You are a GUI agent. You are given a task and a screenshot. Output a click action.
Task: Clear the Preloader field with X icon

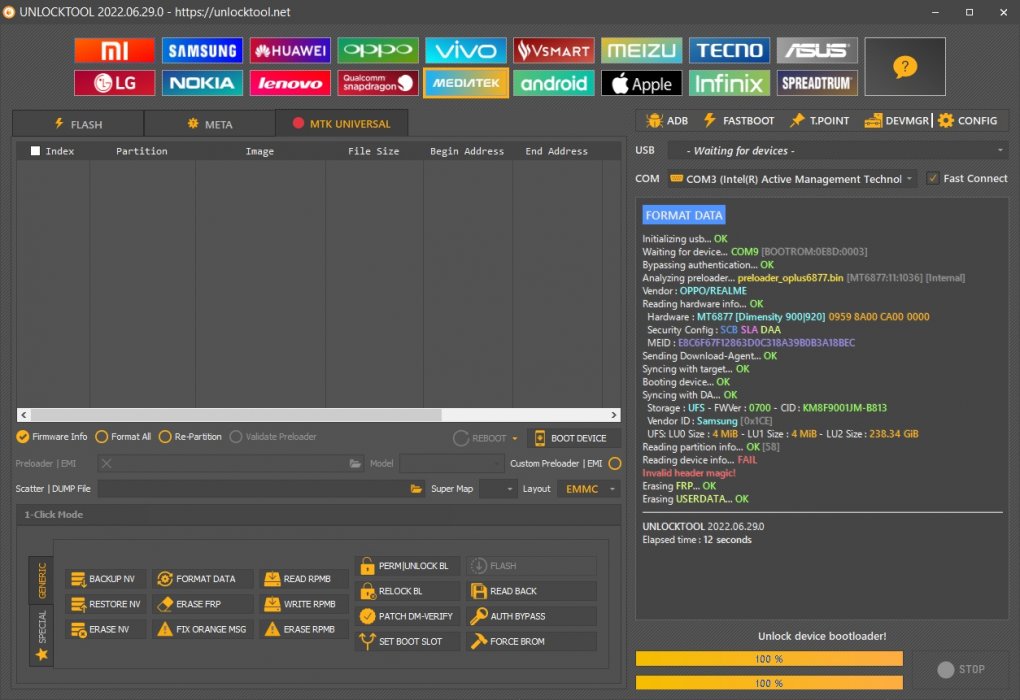[107, 463]
